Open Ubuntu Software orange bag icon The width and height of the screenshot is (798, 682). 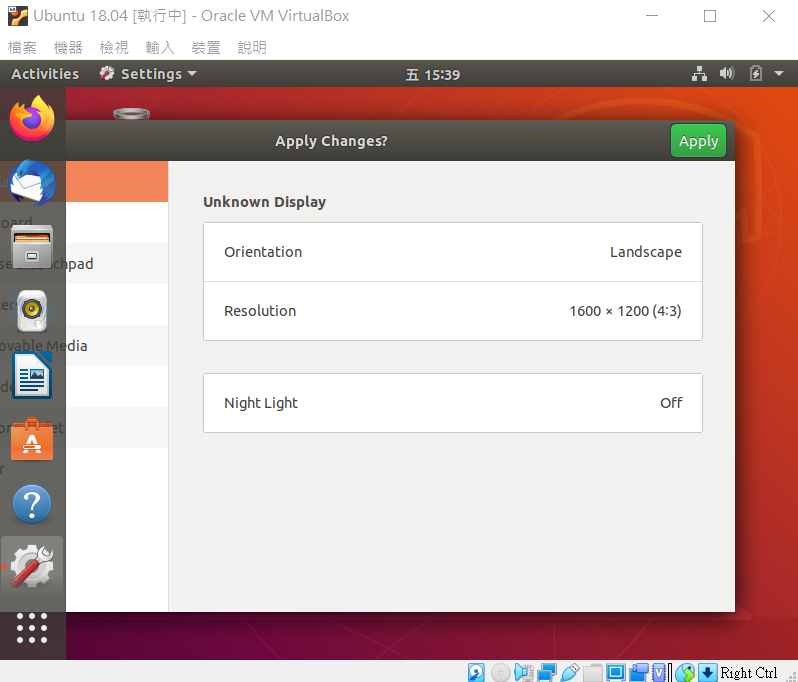pos(32,440)
